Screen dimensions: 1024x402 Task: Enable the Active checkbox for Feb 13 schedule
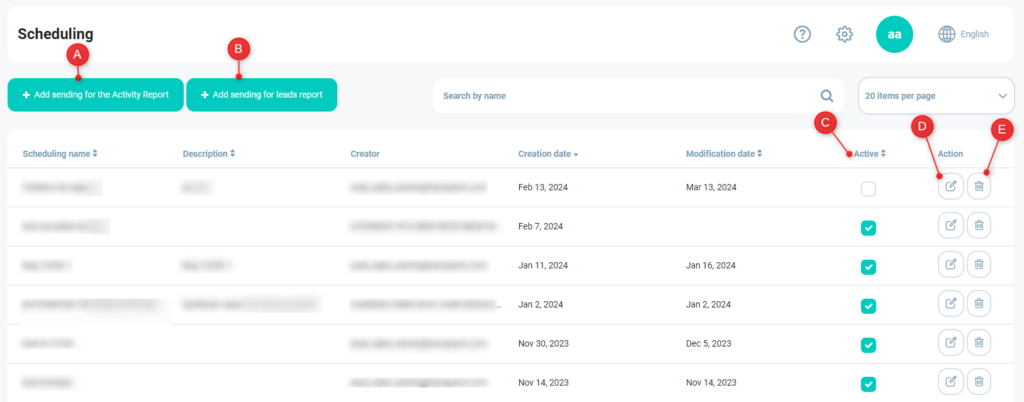tap(868, 189)
